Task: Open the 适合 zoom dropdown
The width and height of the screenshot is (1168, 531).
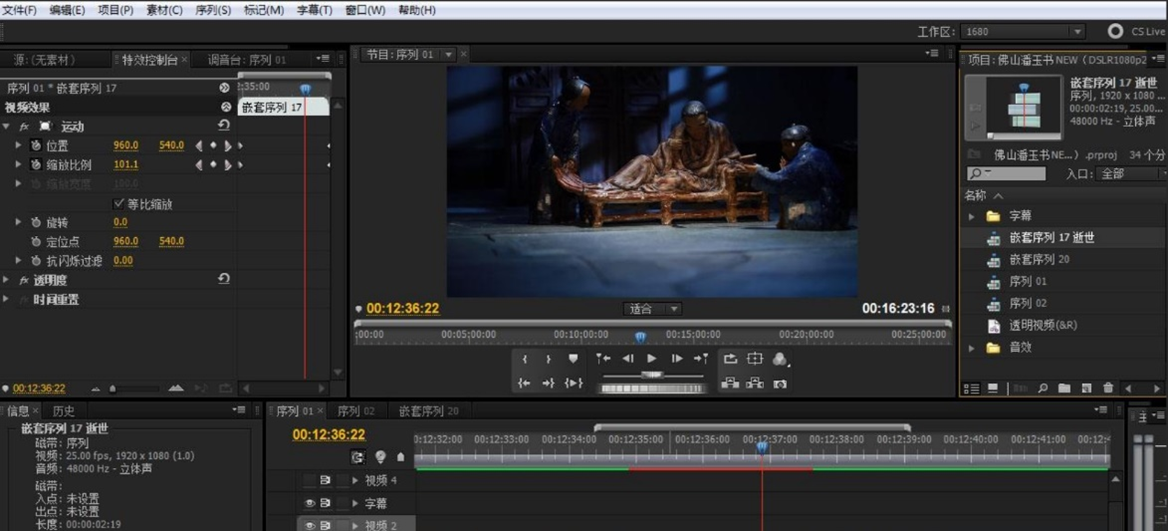Action: click(x=652, y=308)
